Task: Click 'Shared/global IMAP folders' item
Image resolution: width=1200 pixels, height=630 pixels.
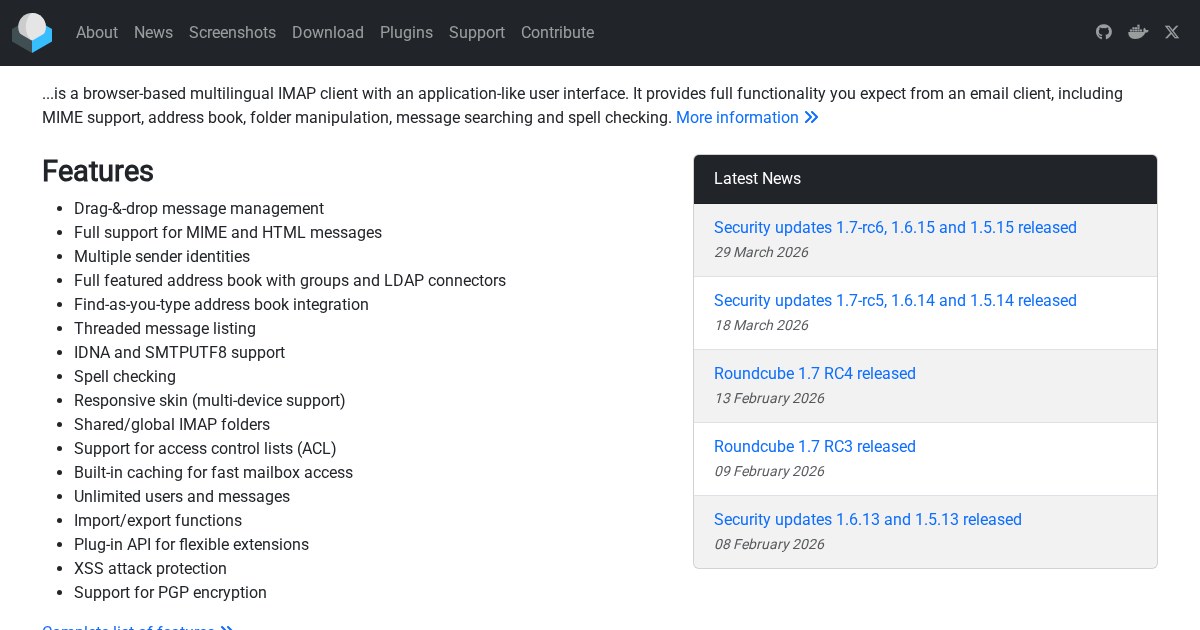Action: (x=172, y=425)
